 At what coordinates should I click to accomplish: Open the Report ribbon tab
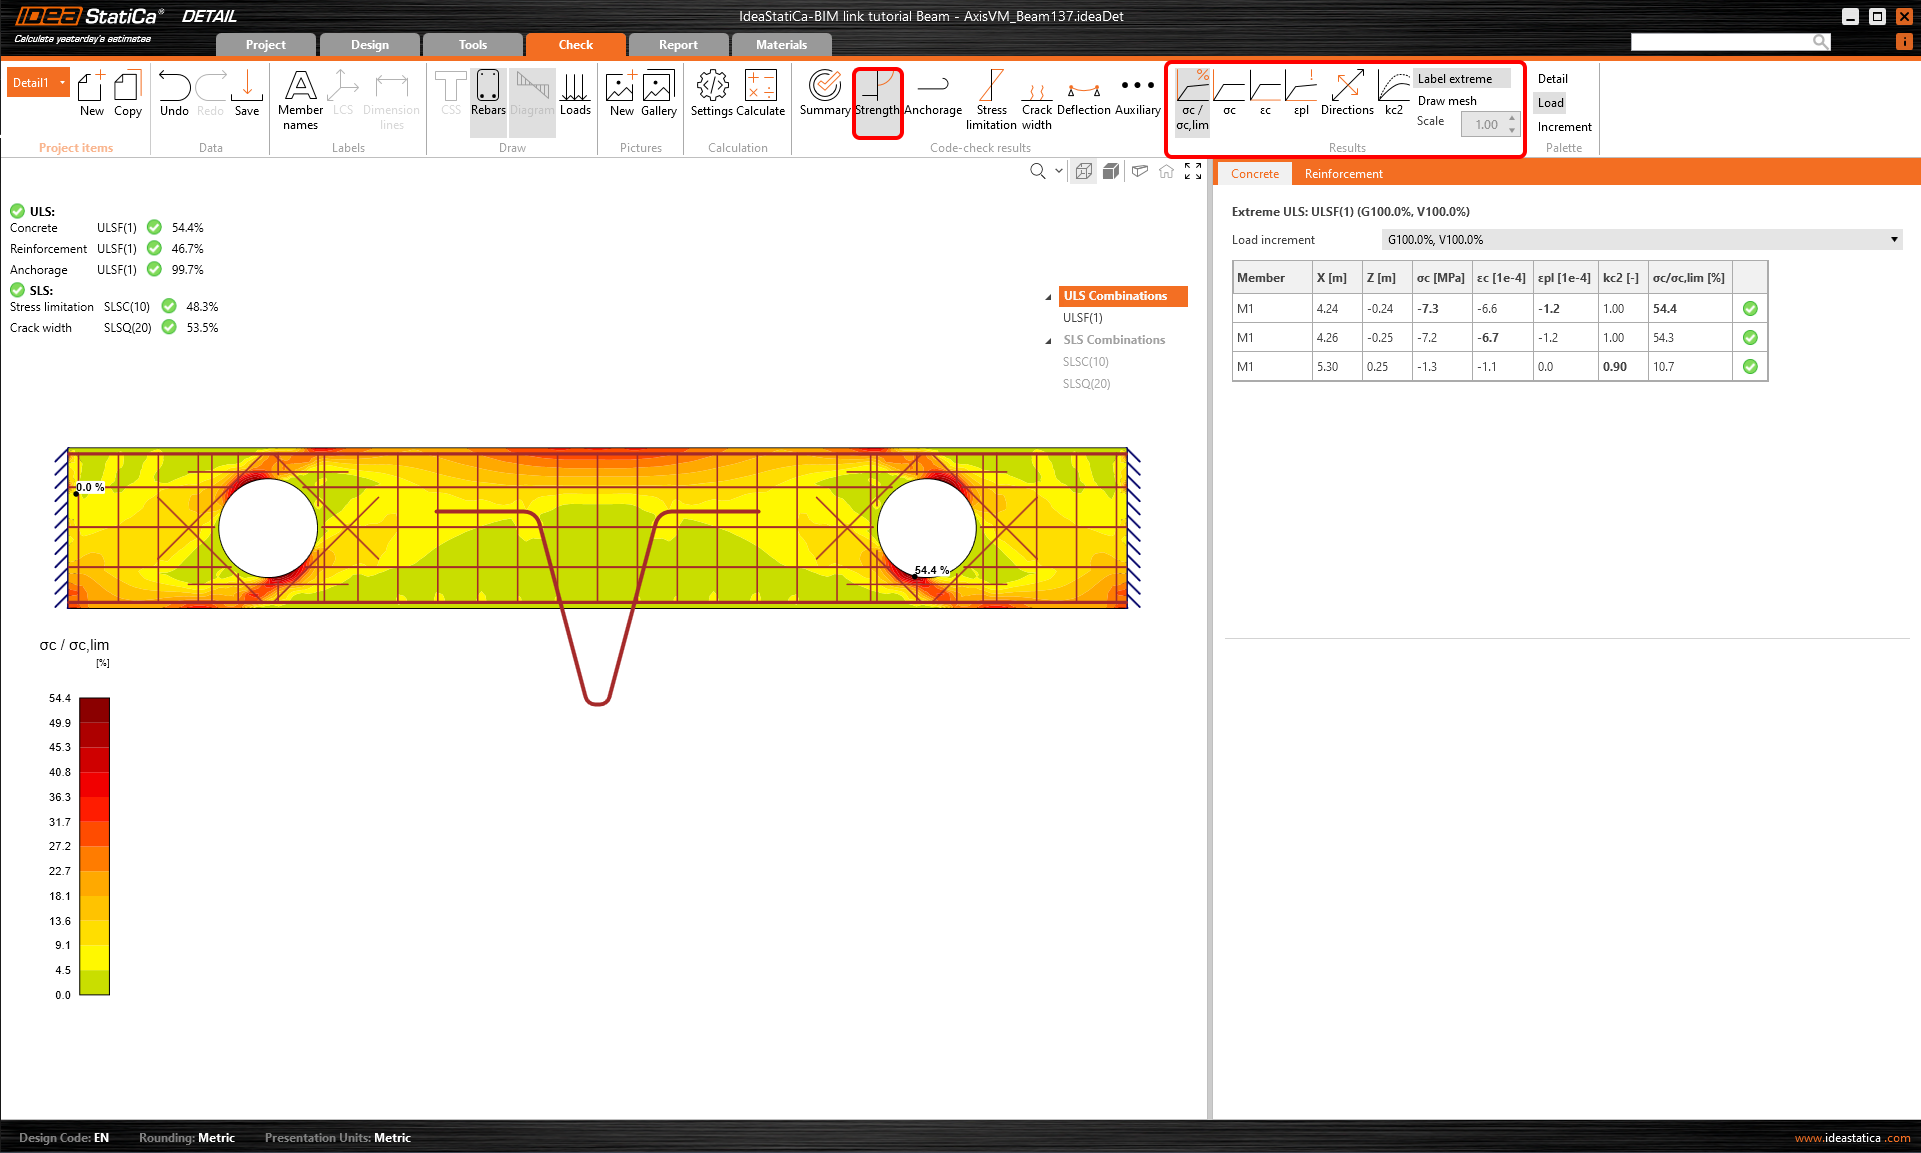click(x=678, y=45)
